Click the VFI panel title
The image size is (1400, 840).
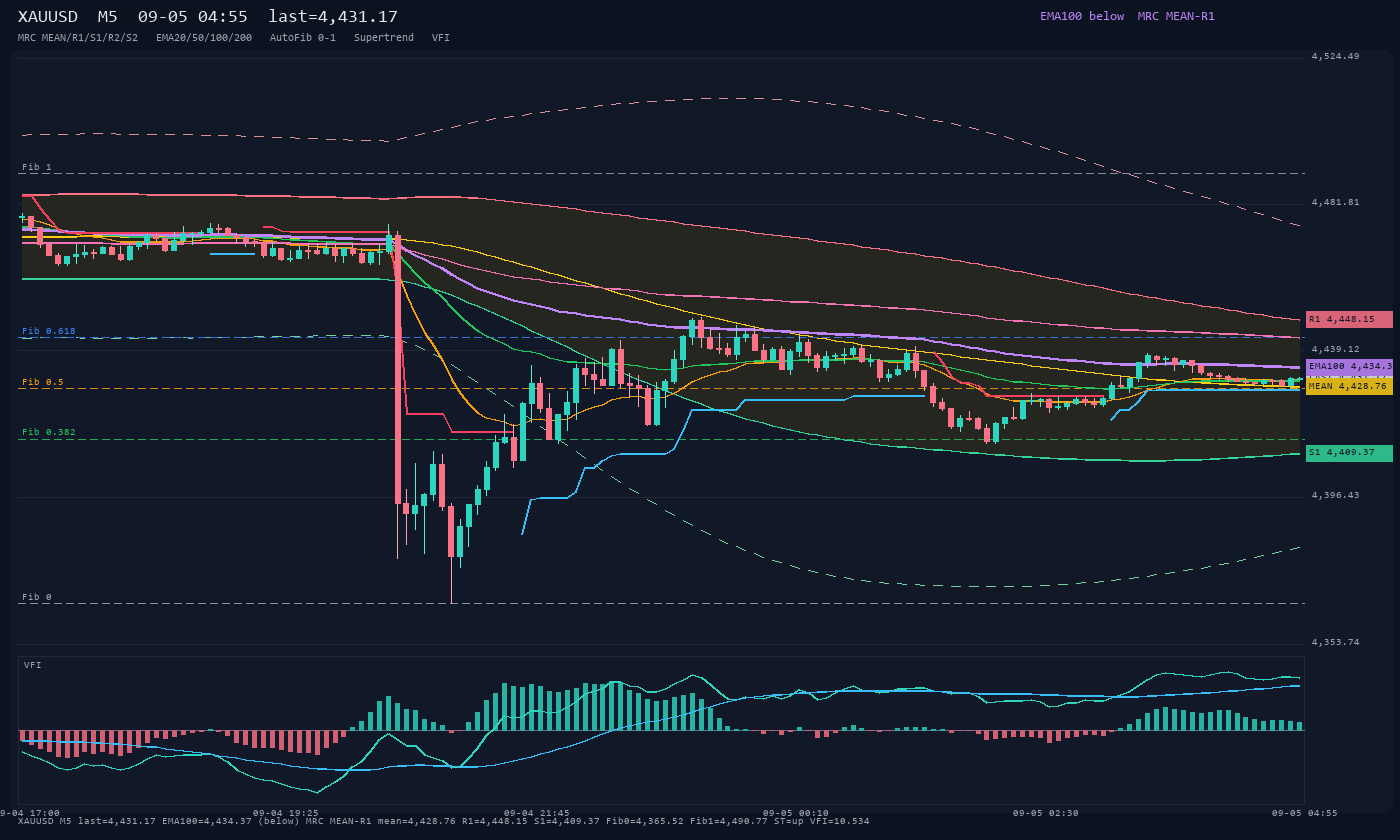pos(33,665)
